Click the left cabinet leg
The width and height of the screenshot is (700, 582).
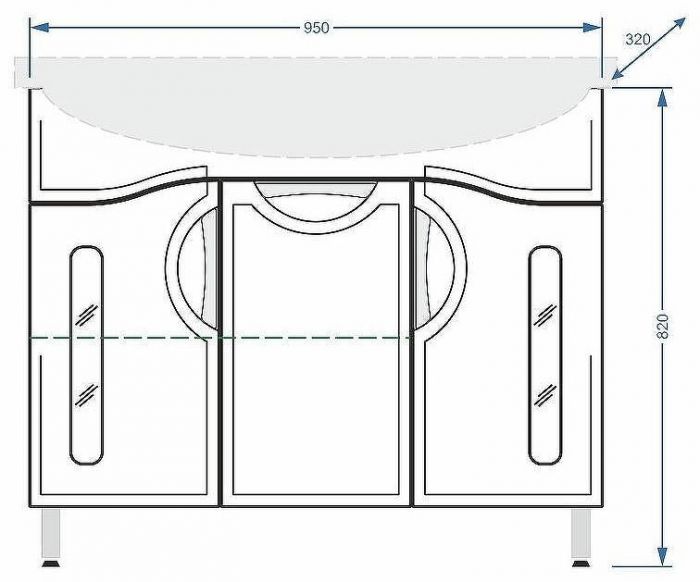48,535
